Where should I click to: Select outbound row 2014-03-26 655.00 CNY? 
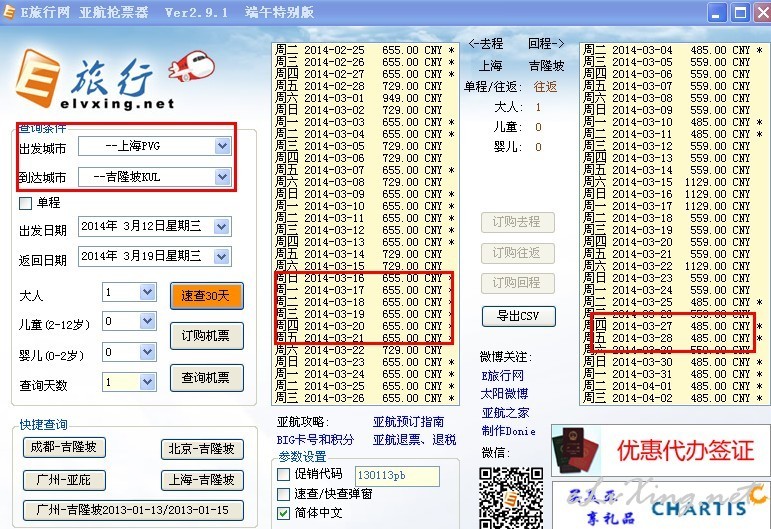(365, 398)
